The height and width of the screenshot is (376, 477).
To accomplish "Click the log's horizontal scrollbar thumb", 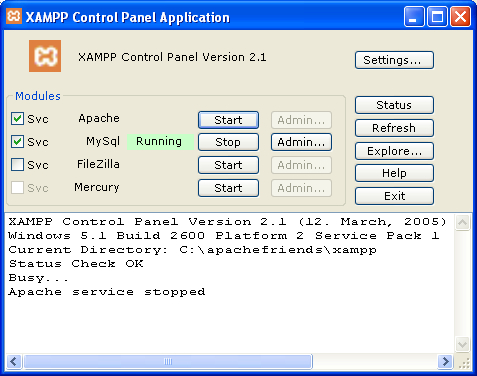I will click(x=168, y=361).
